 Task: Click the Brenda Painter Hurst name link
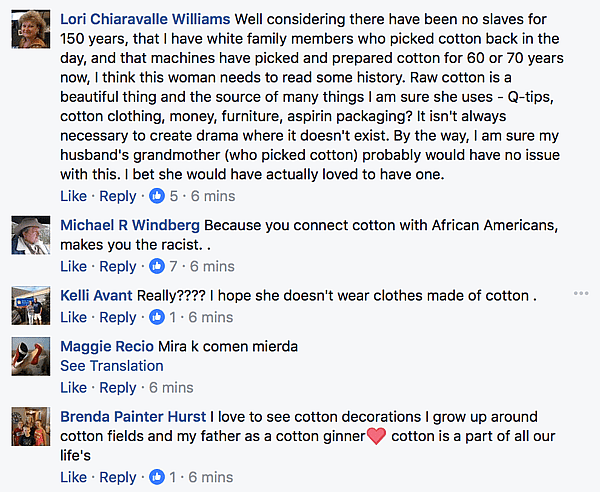click(x=133, y=416)
